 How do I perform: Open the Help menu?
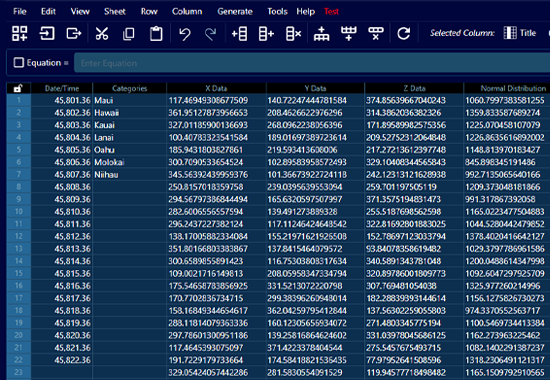pyautogui.click(x=305, y=11)
